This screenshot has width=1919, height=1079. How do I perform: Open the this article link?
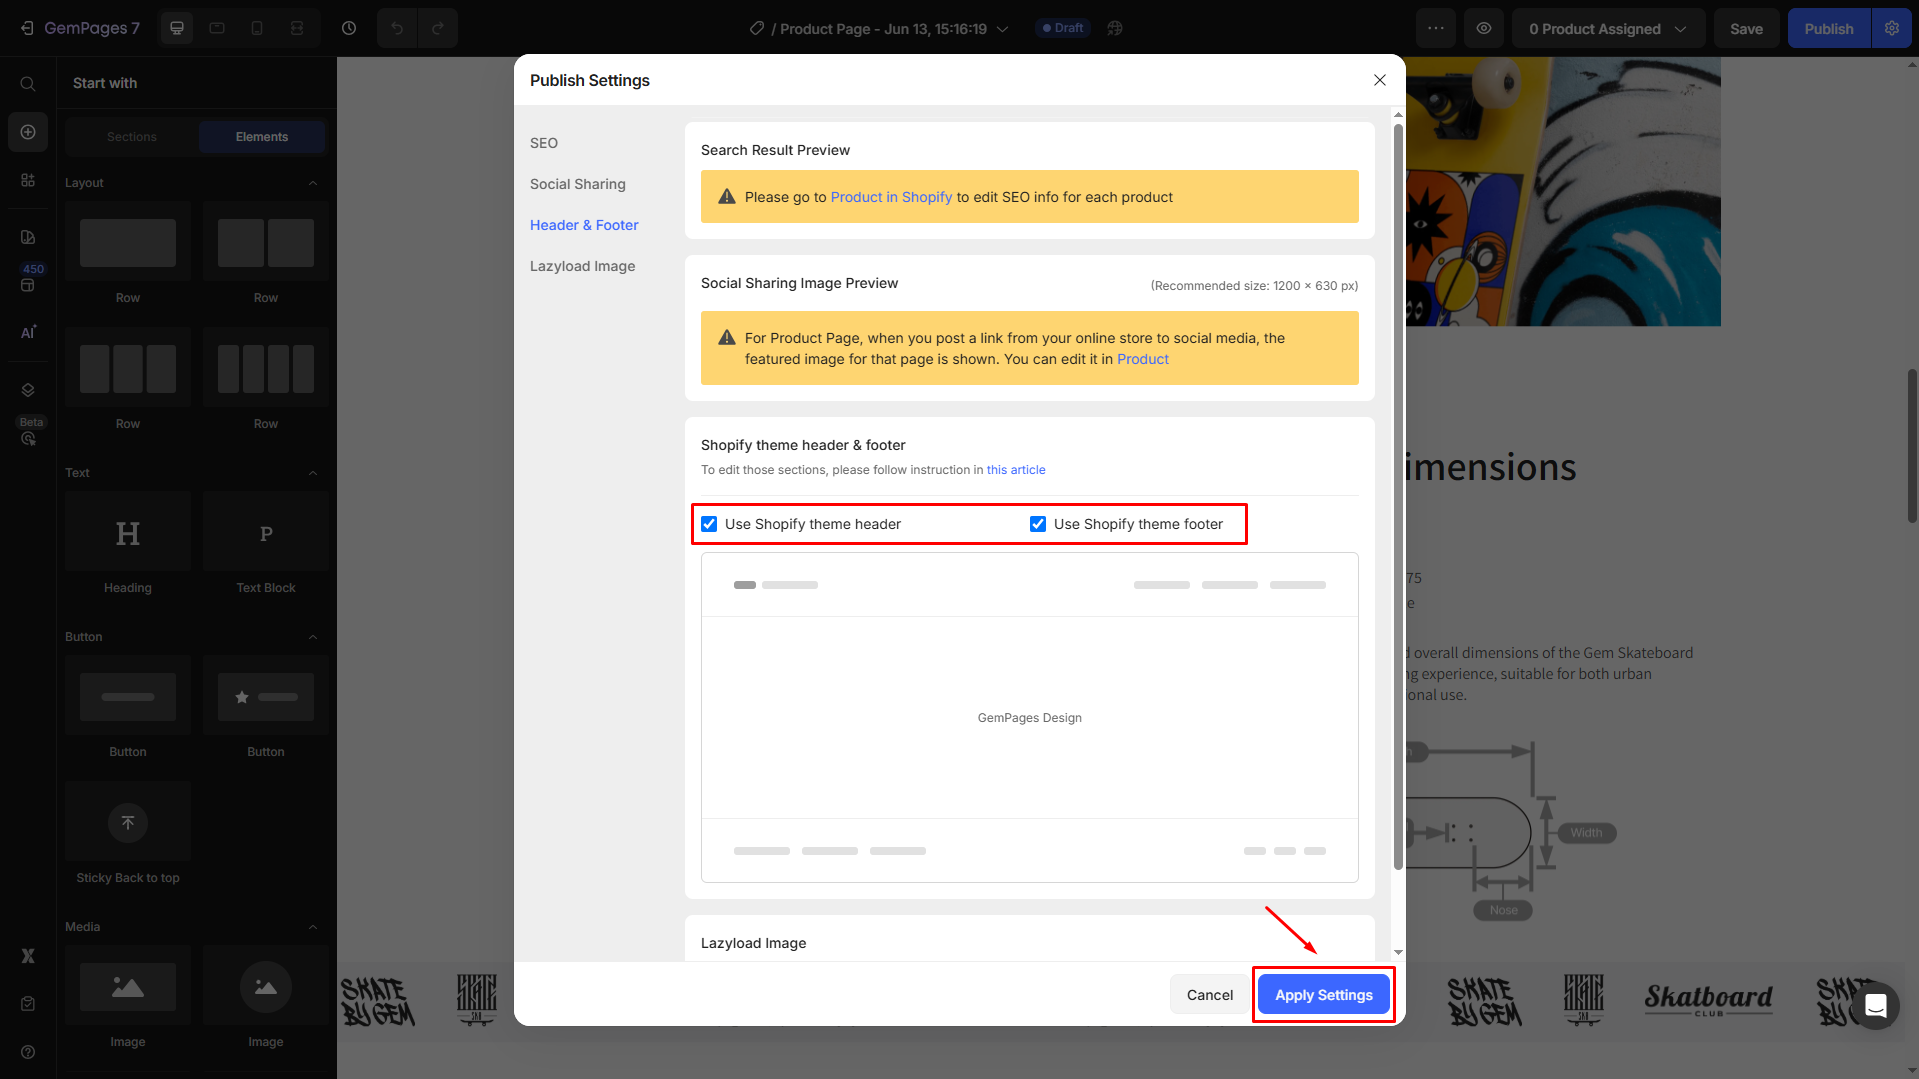[1015, 469]
